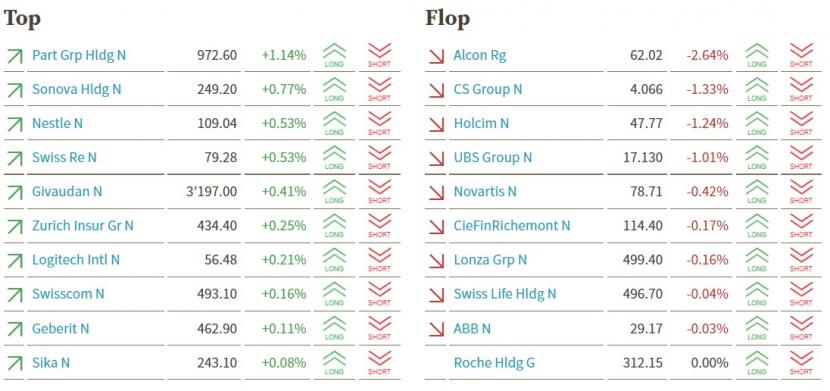Click the SHORT icon for Novartis N
Screen dimensions: 830x391
point(801,192)
